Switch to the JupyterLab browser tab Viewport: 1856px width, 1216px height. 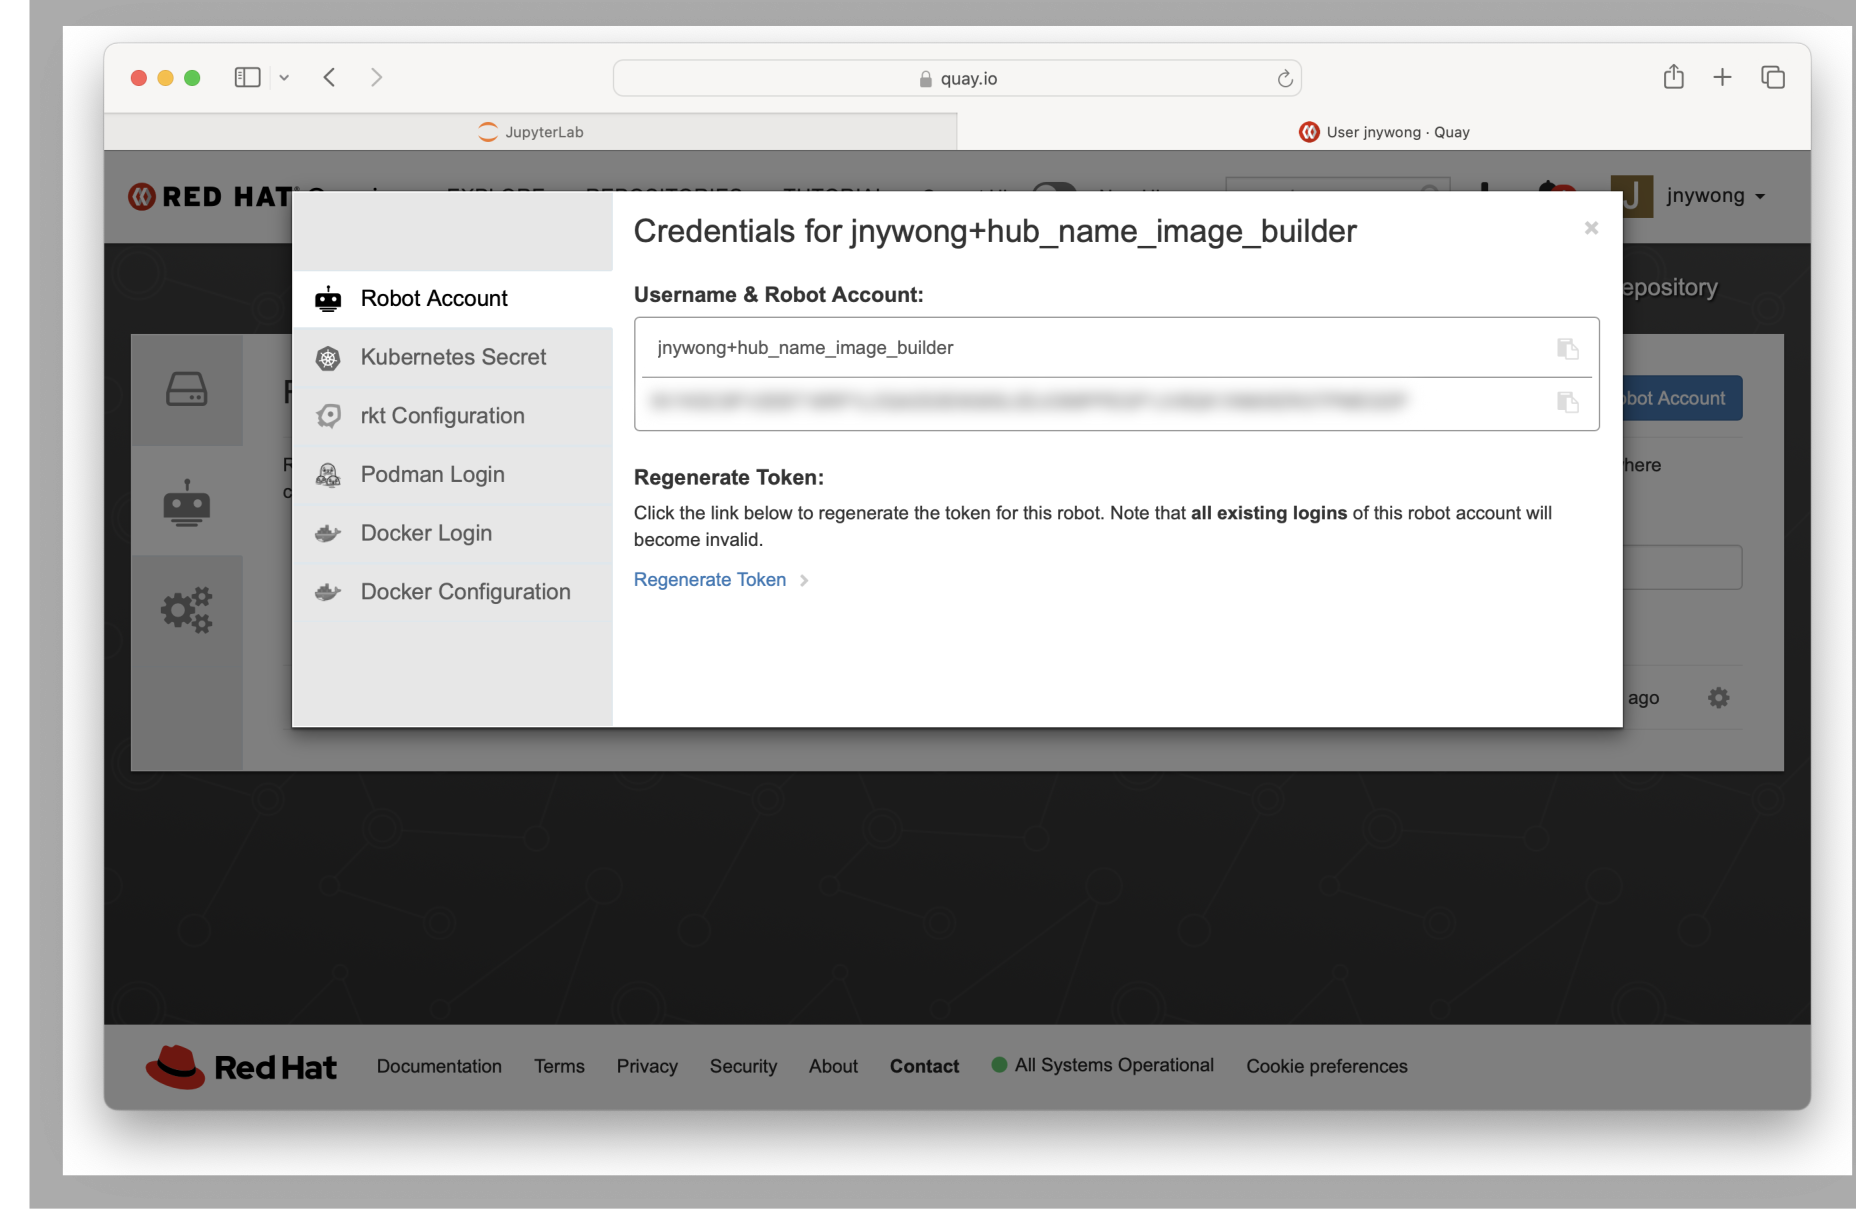(x=531, y=131)
